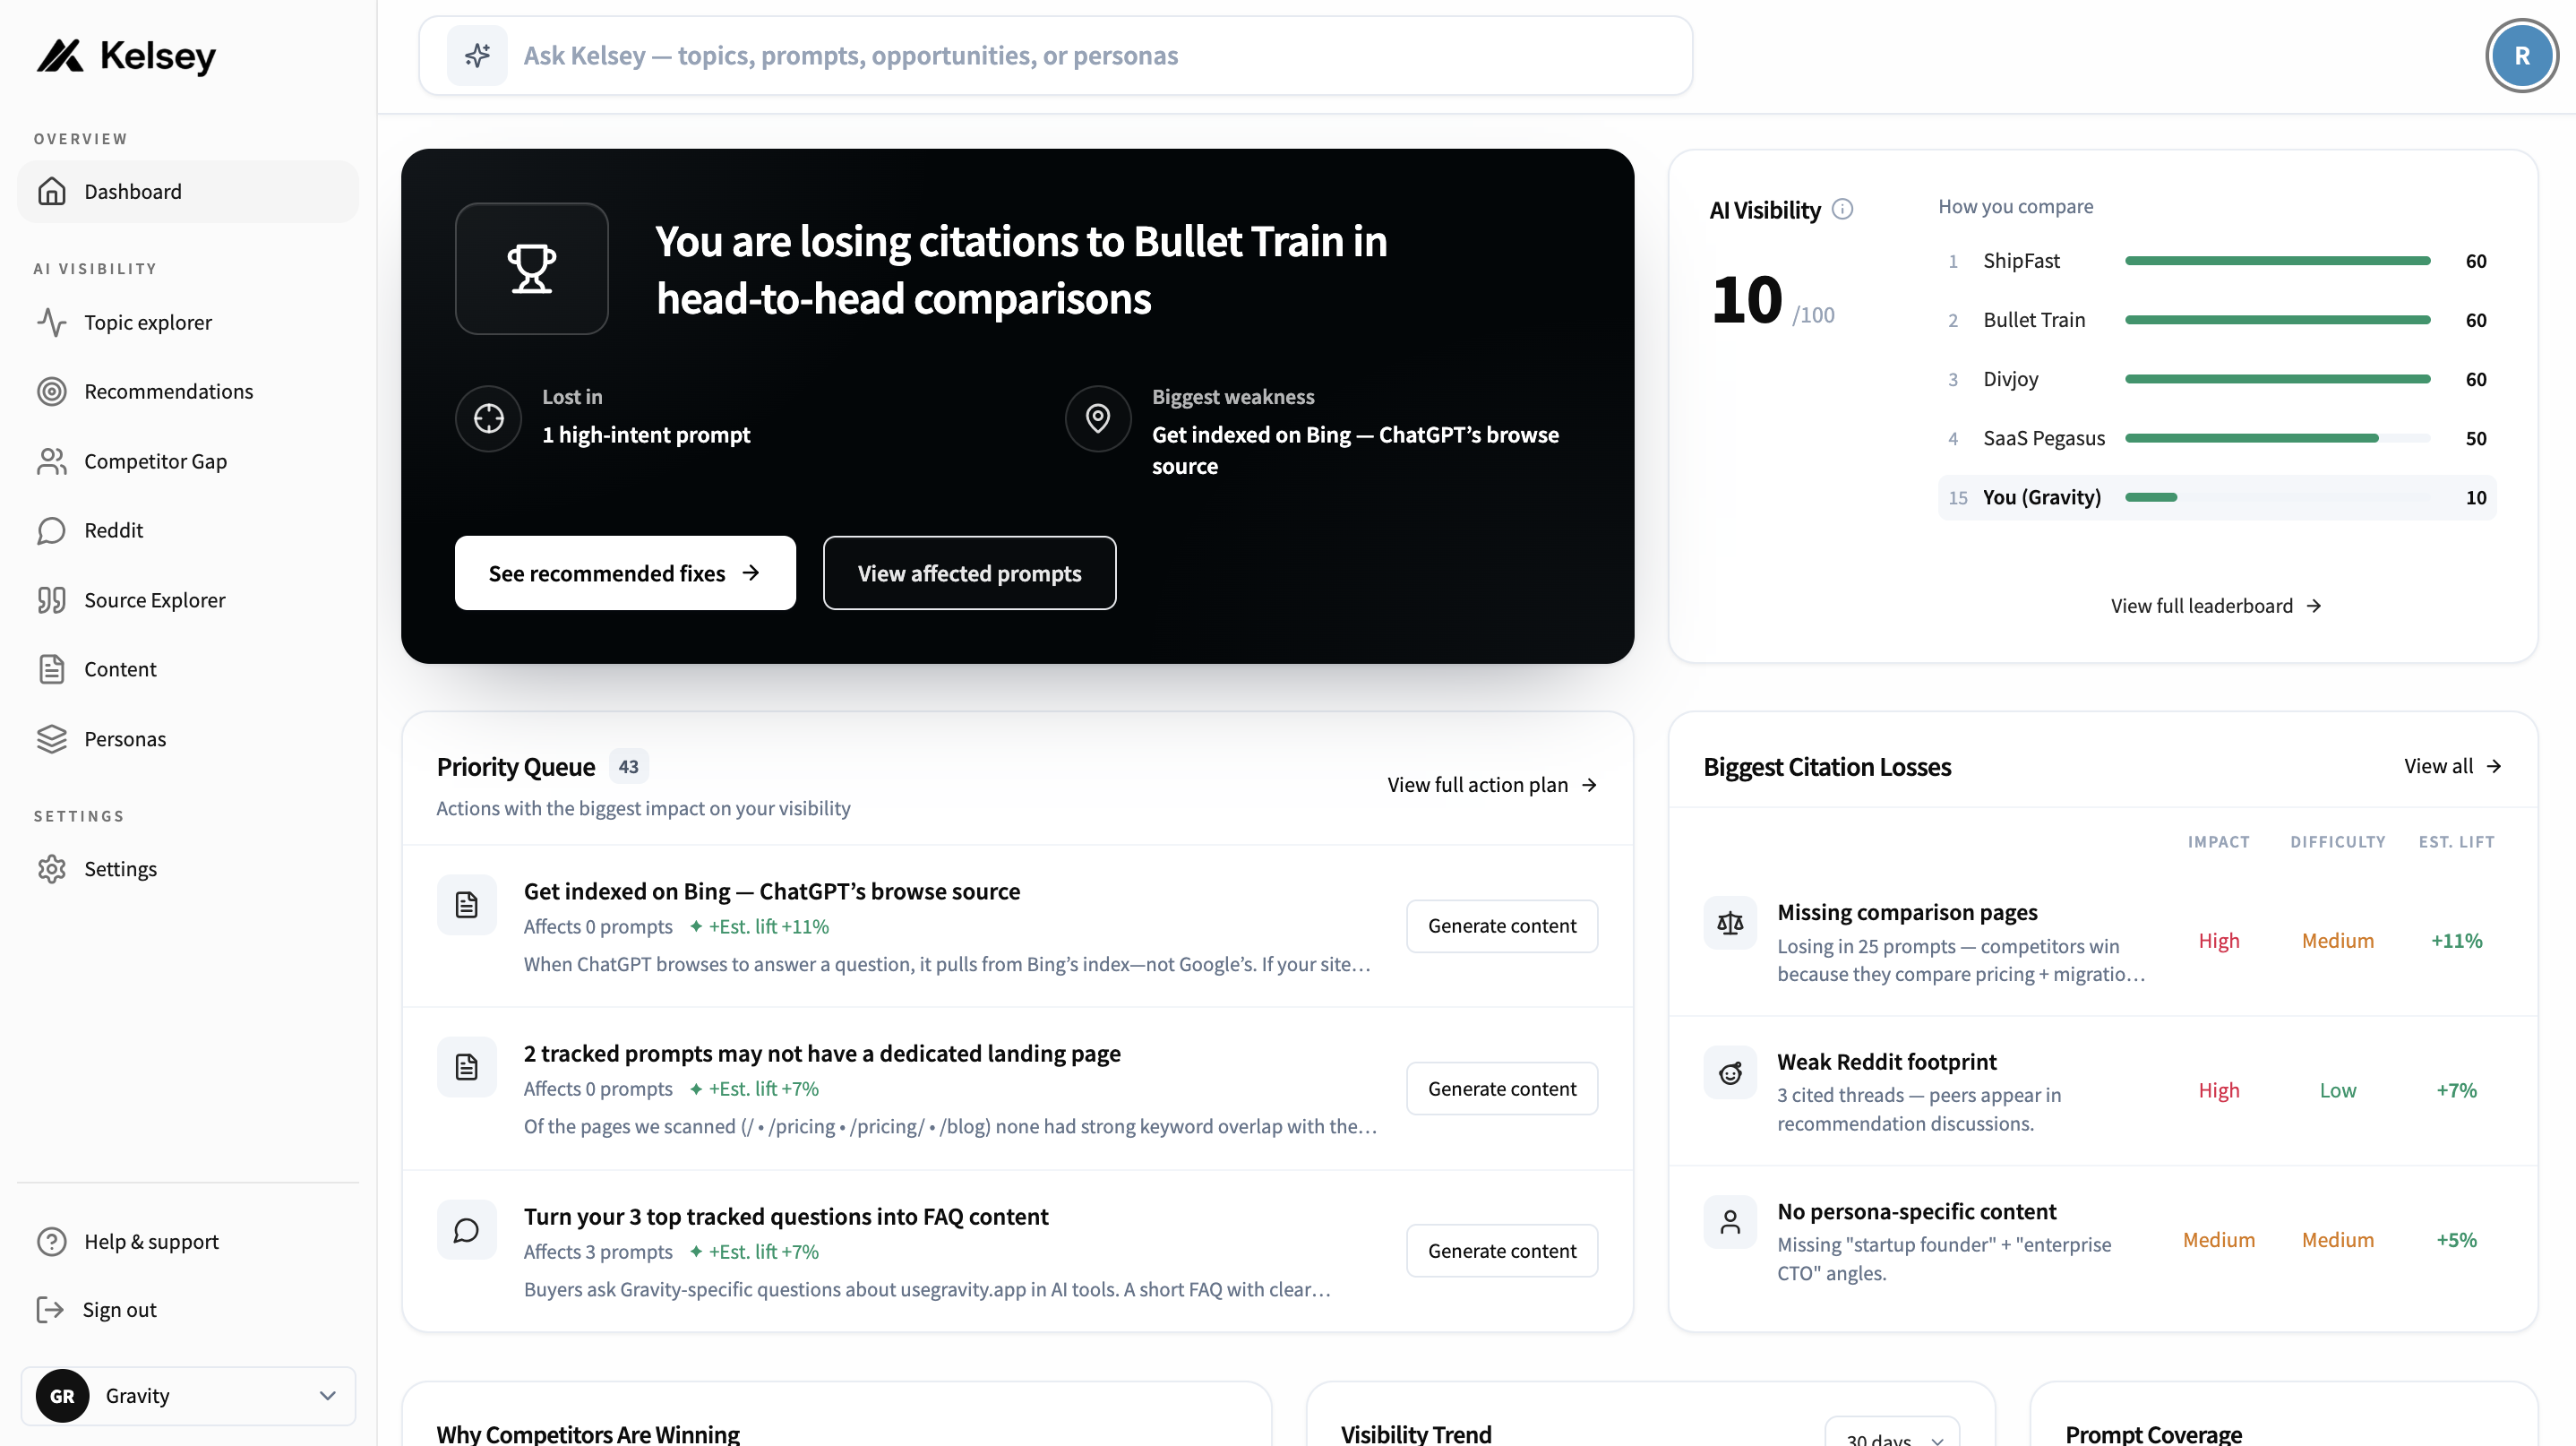Click View all in Biggest Citation Losses
The width and height of the screenshot is (2576, 1446).
2452,766
